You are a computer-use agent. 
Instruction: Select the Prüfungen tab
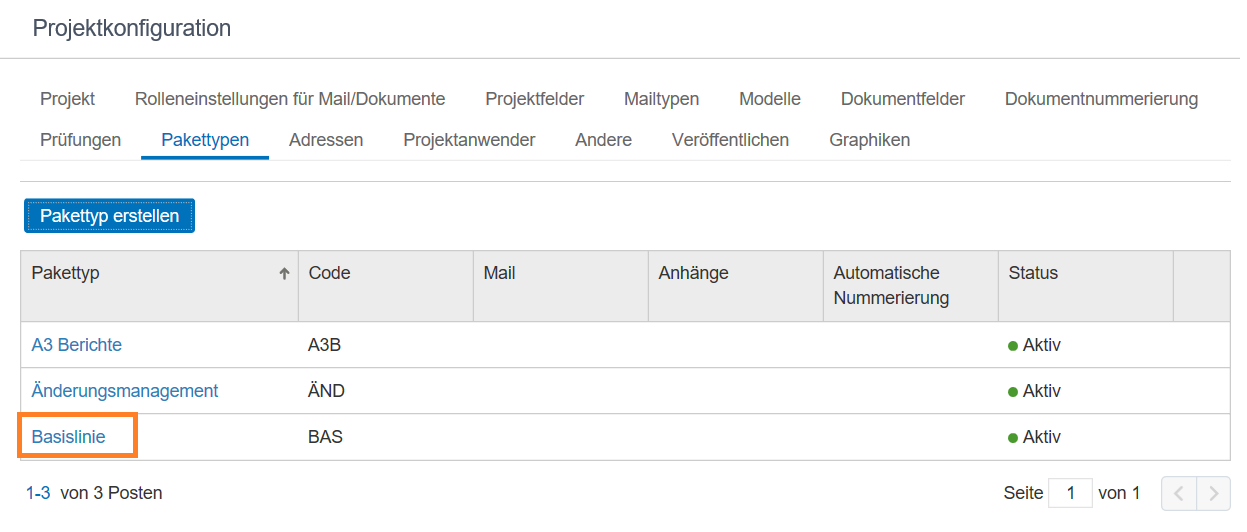click(x=81, y=140)
